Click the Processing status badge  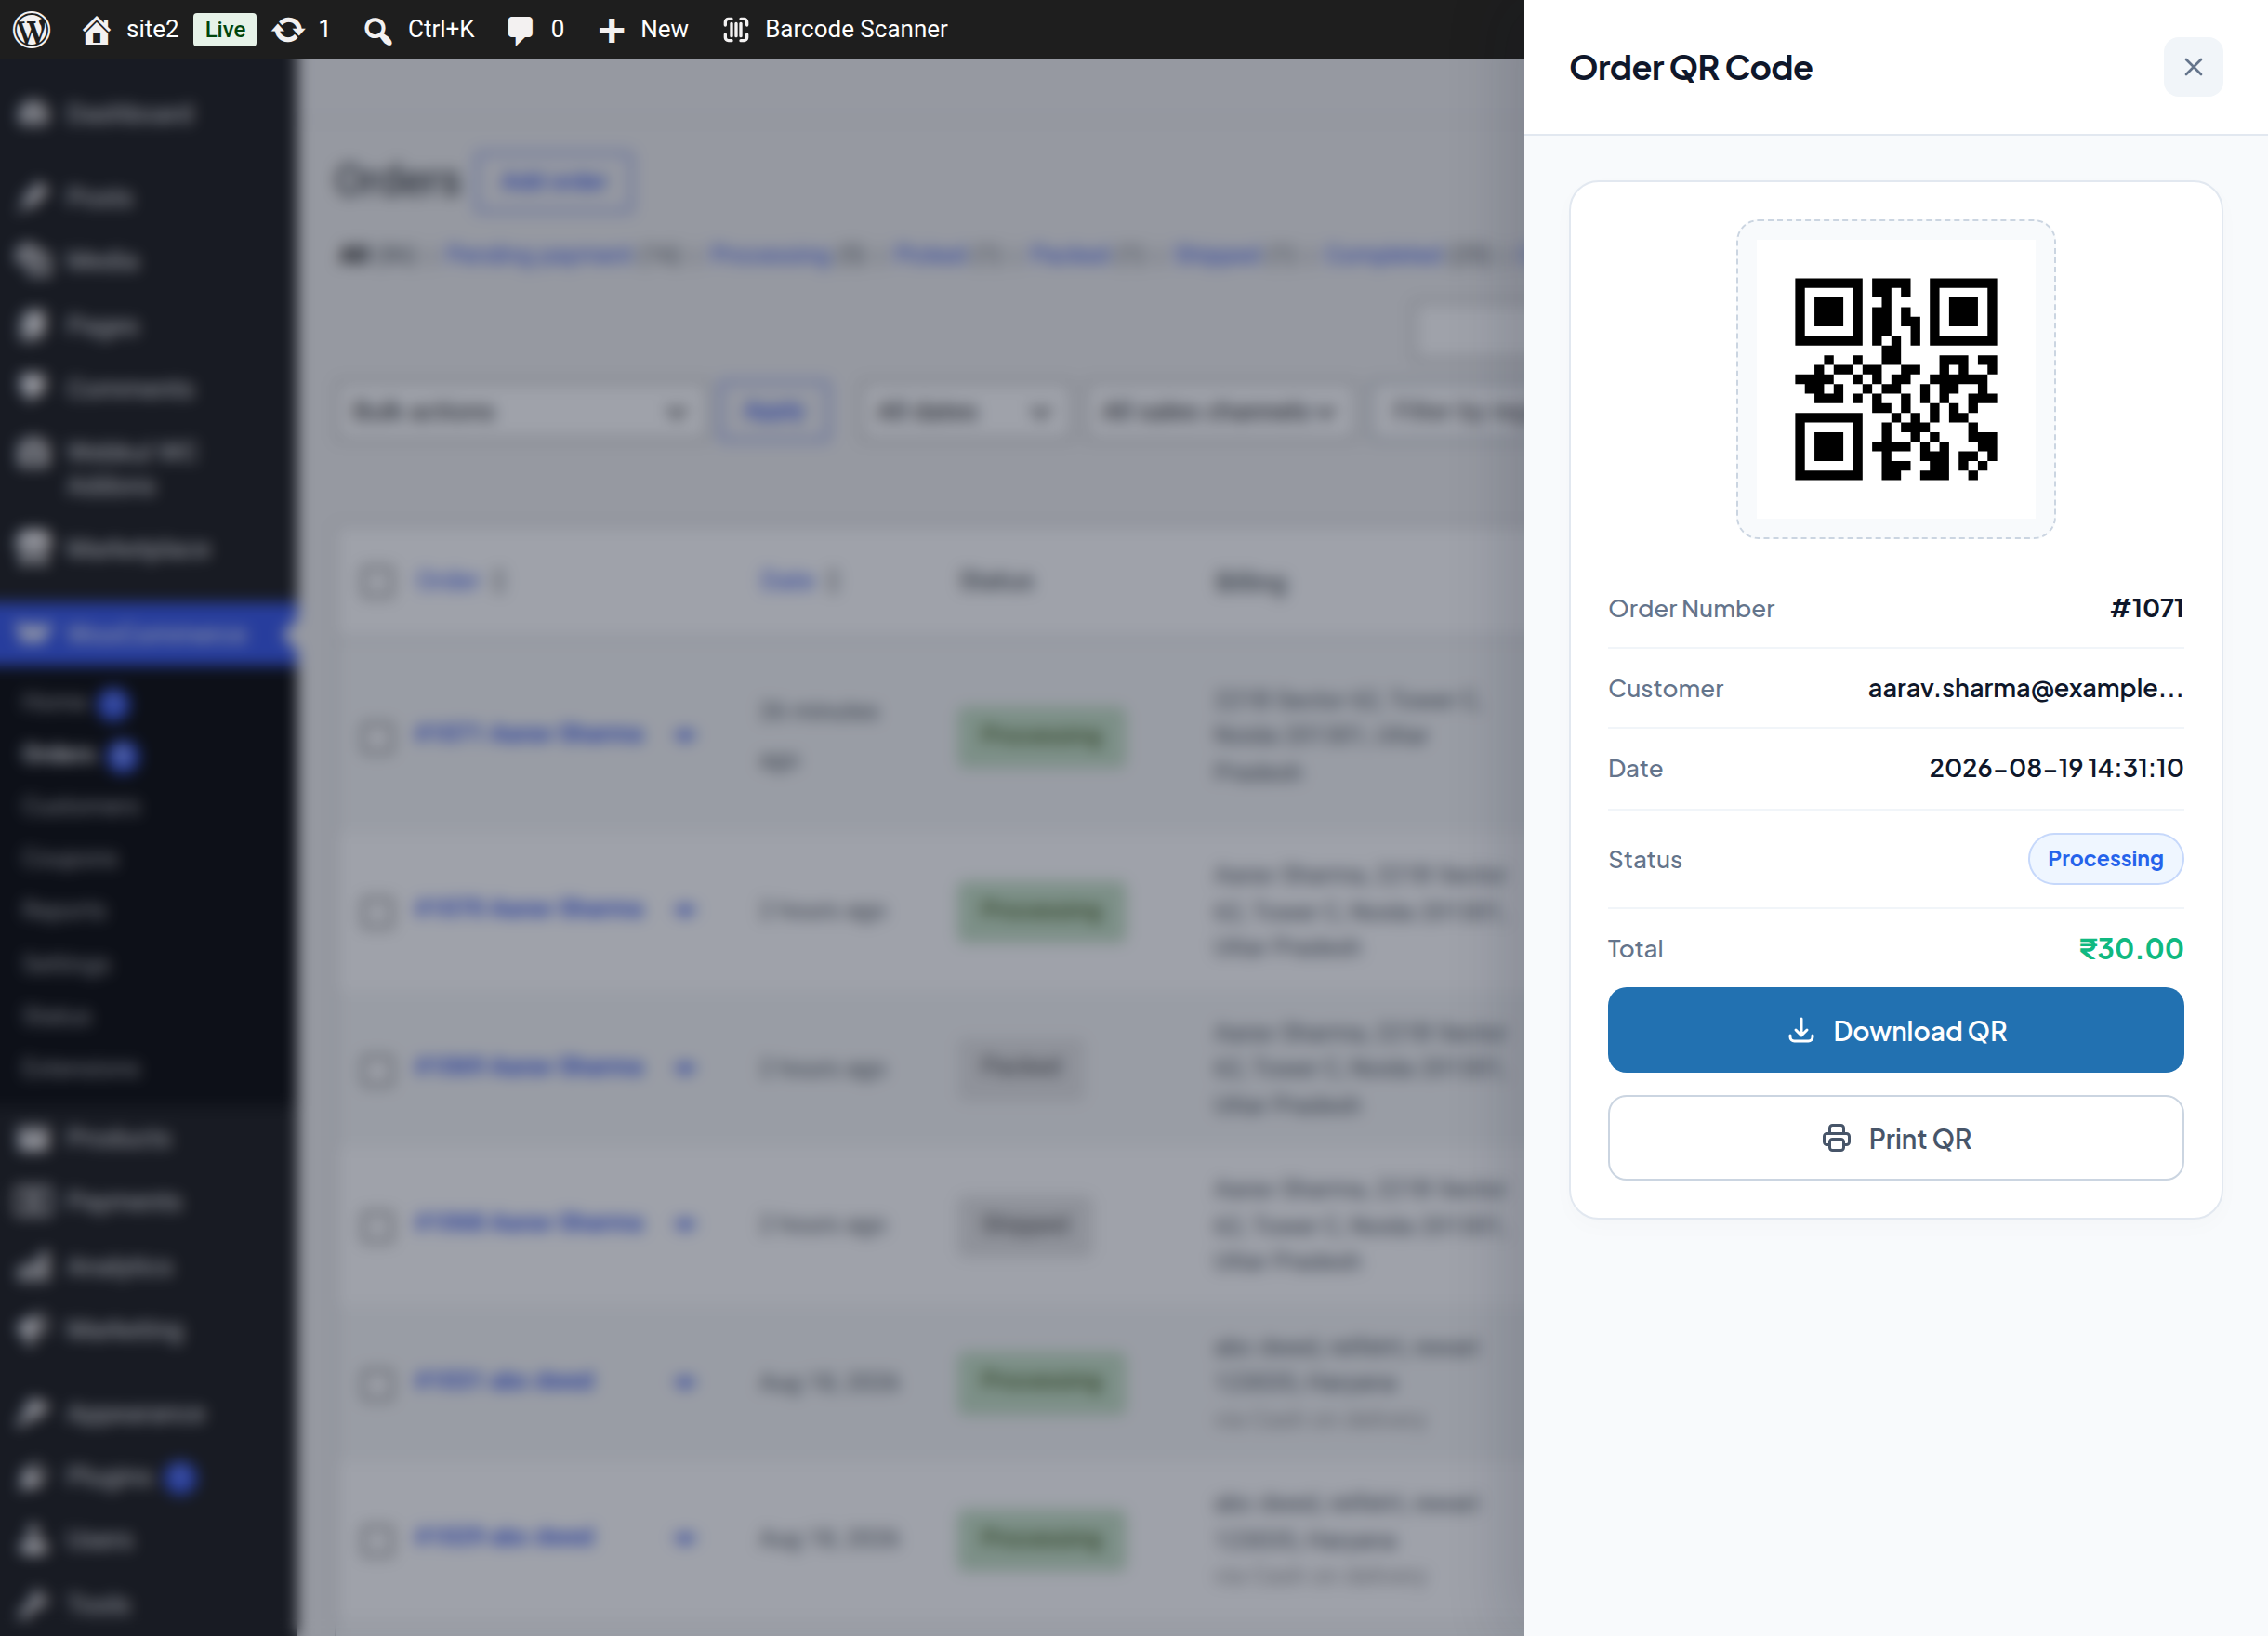pos(2105,859)
